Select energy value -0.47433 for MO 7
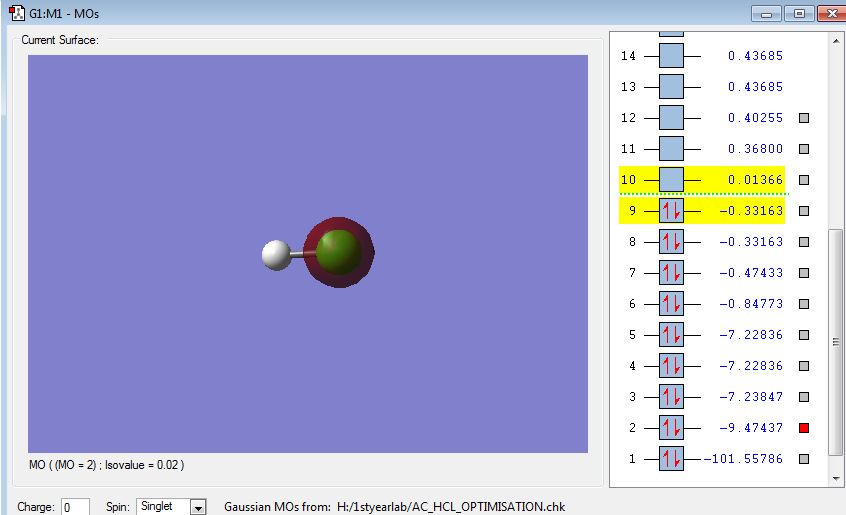Viewport: 846px width, 515px height. point(749,273)
